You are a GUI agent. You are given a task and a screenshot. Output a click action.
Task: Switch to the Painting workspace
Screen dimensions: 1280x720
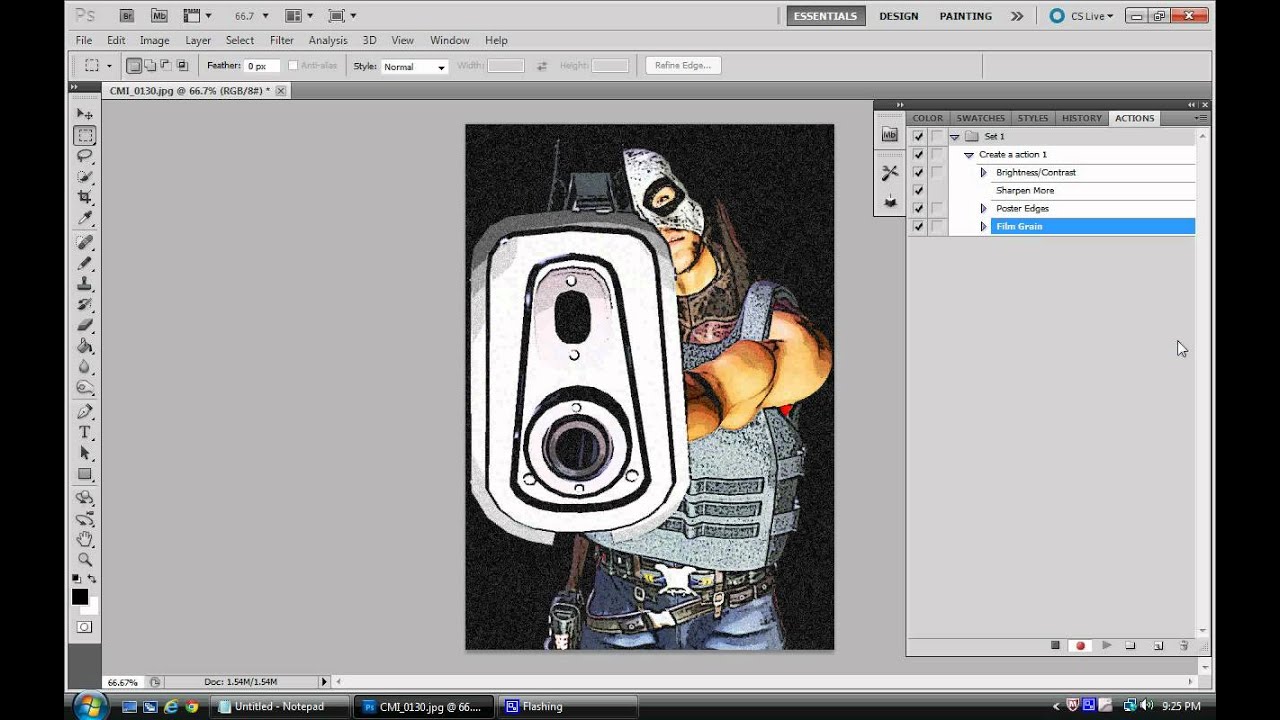pos(966,16)
